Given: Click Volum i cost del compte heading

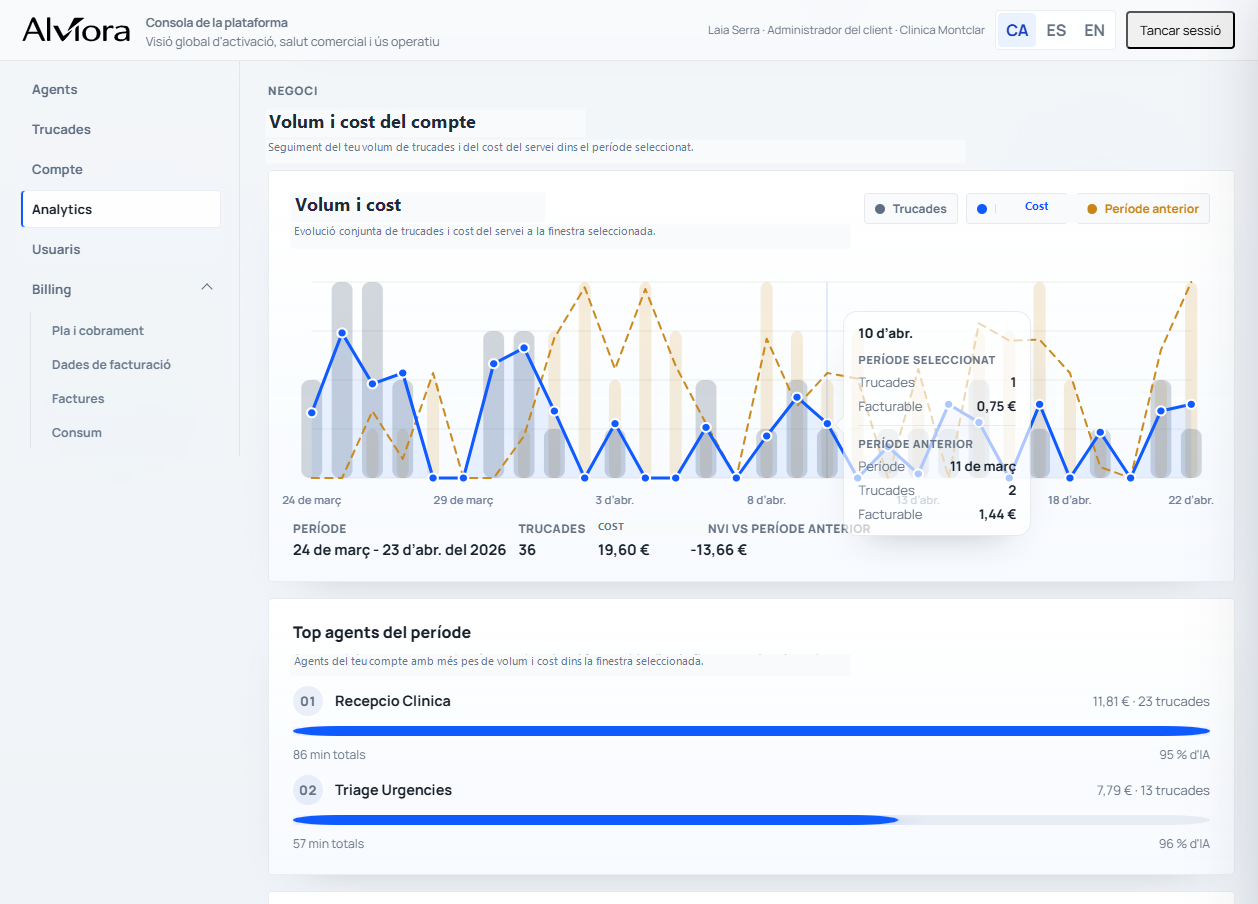Looking at the screenshot, I should point(372,122).
